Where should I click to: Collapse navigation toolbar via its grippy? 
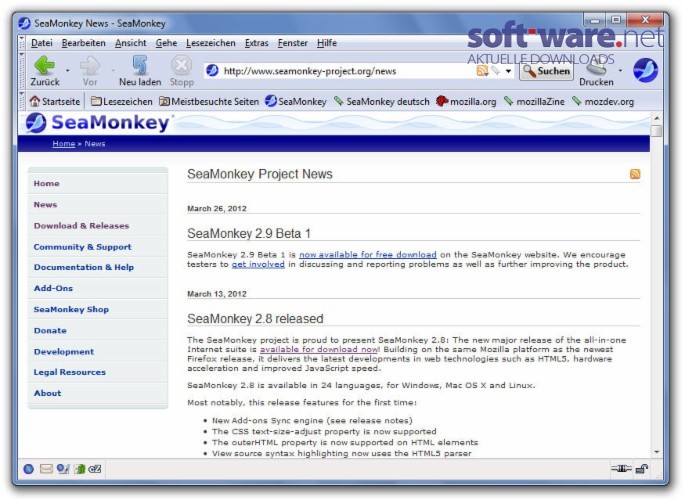coord(21,70)
